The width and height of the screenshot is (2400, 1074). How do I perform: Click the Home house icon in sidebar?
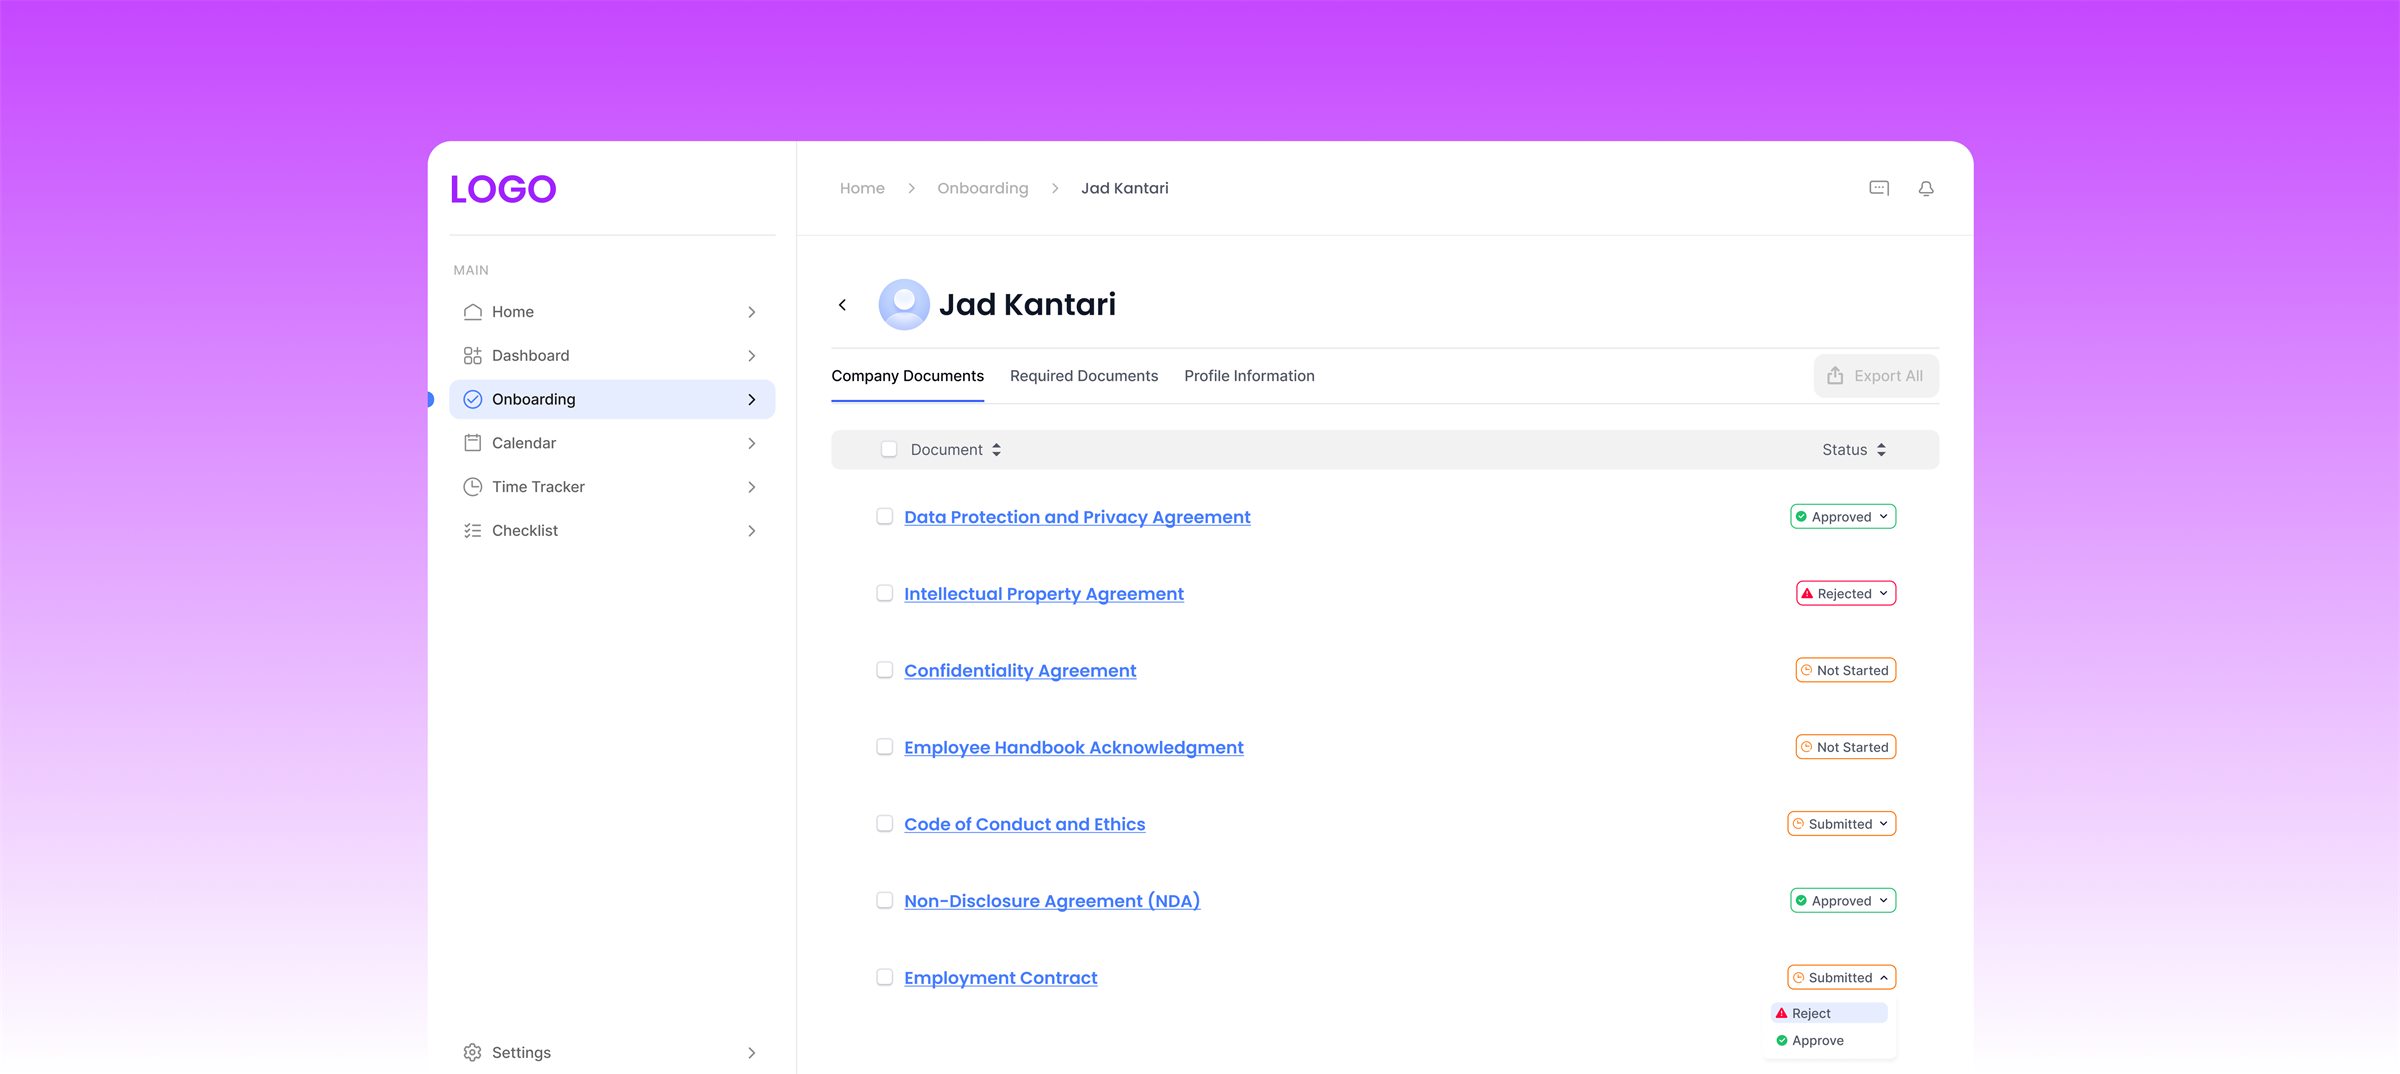point(473,312)
